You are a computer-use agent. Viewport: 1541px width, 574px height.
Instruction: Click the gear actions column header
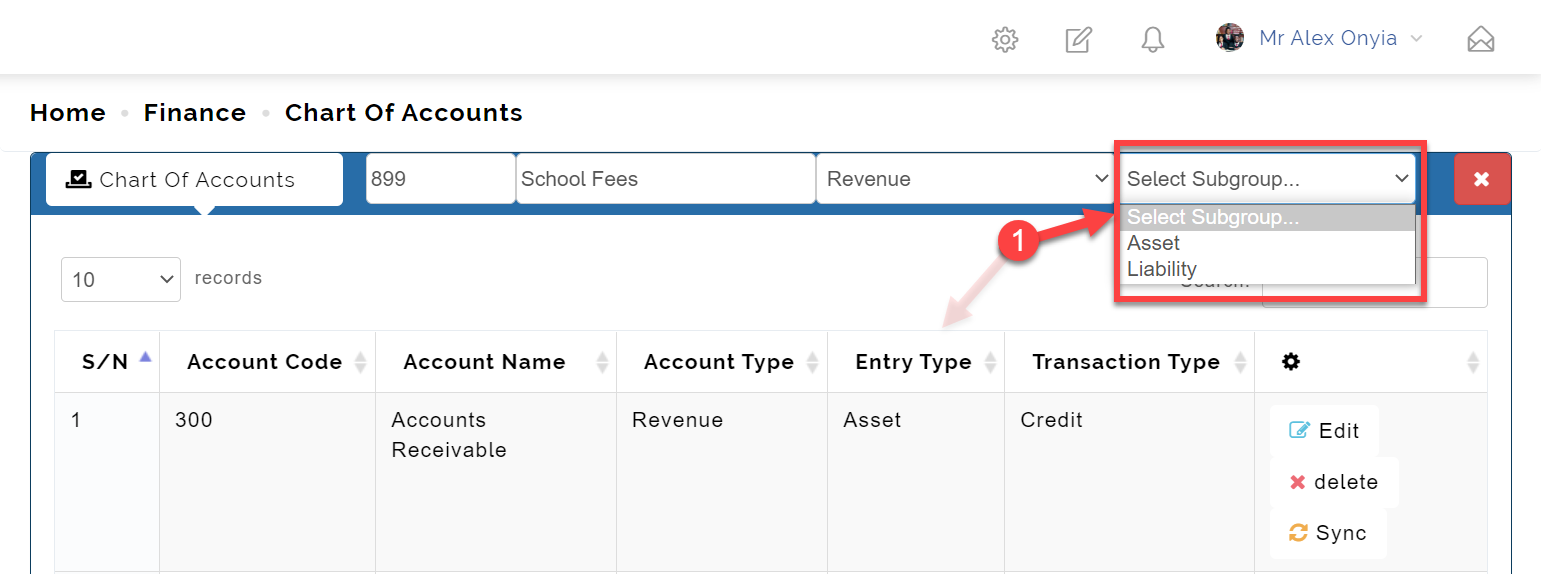pos(1371,362)
